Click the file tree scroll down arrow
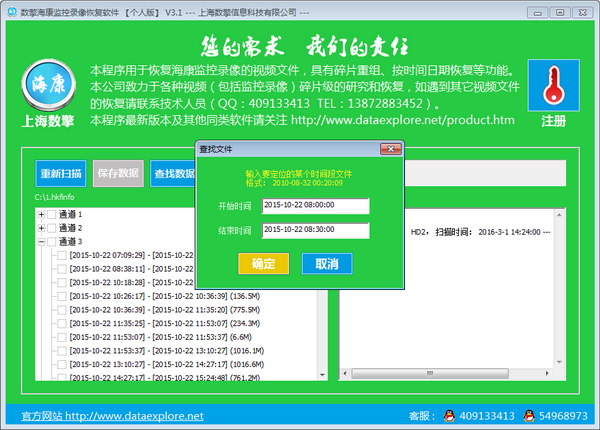 322,375
